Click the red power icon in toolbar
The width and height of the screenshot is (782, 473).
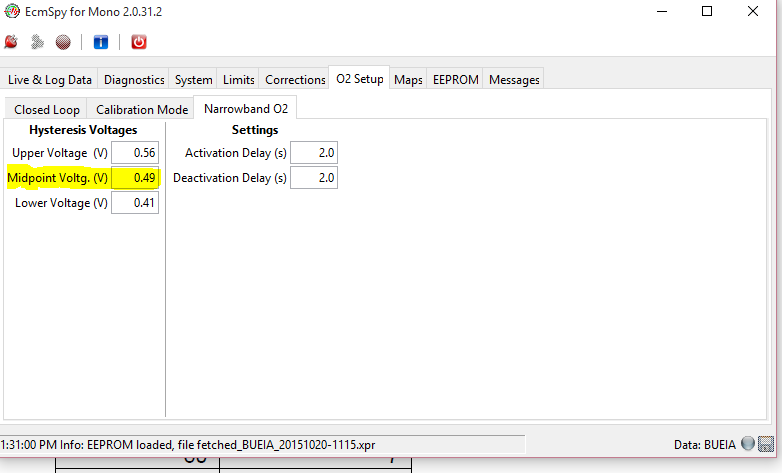pyautogui.click(x=139, y=42)
